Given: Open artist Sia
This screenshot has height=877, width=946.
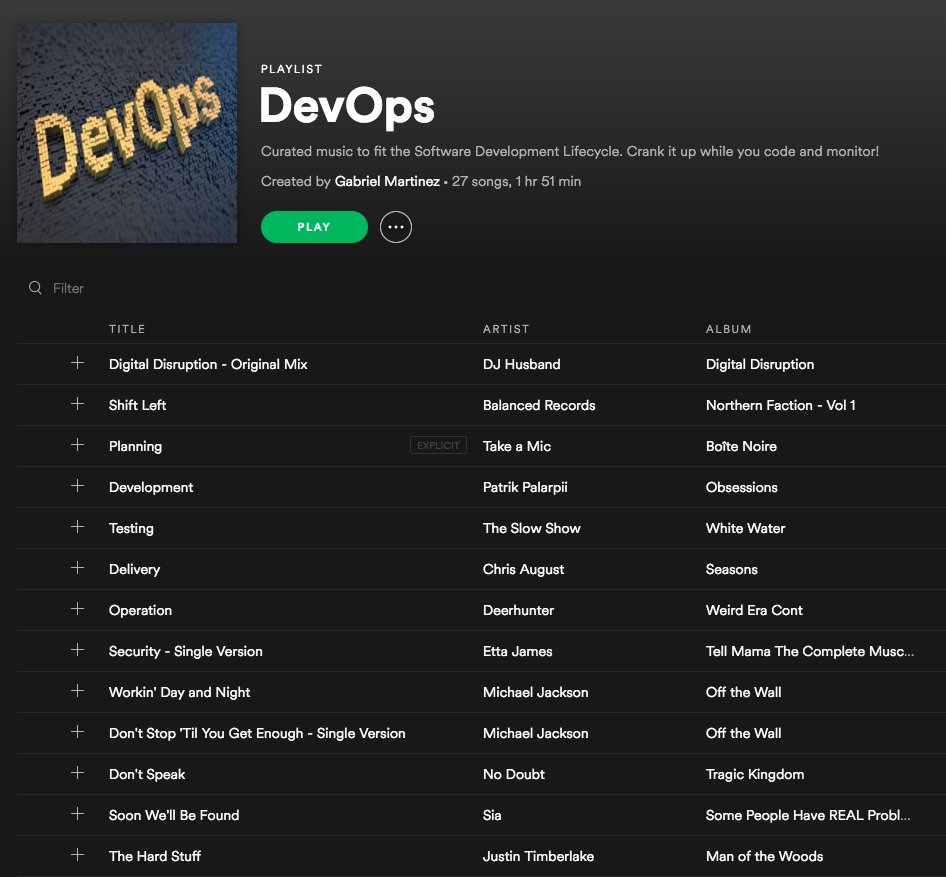Looking at the screenshot, I should tap(492, 815).
